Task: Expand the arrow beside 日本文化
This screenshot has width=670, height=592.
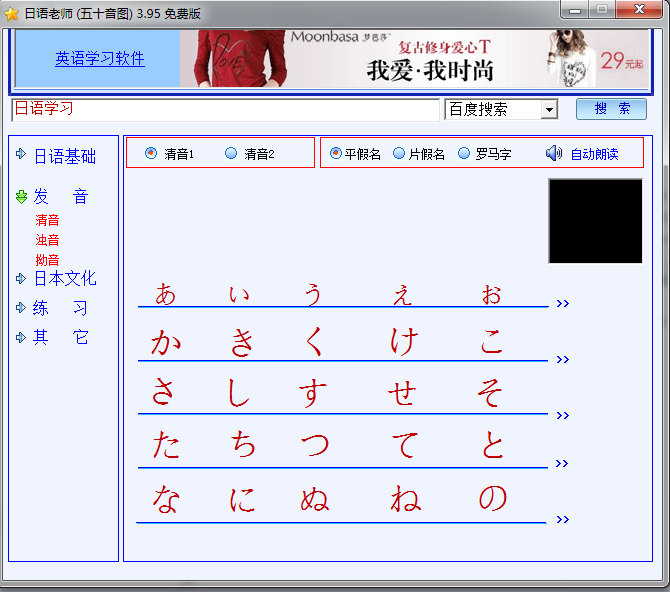Action: pos(21,279)
